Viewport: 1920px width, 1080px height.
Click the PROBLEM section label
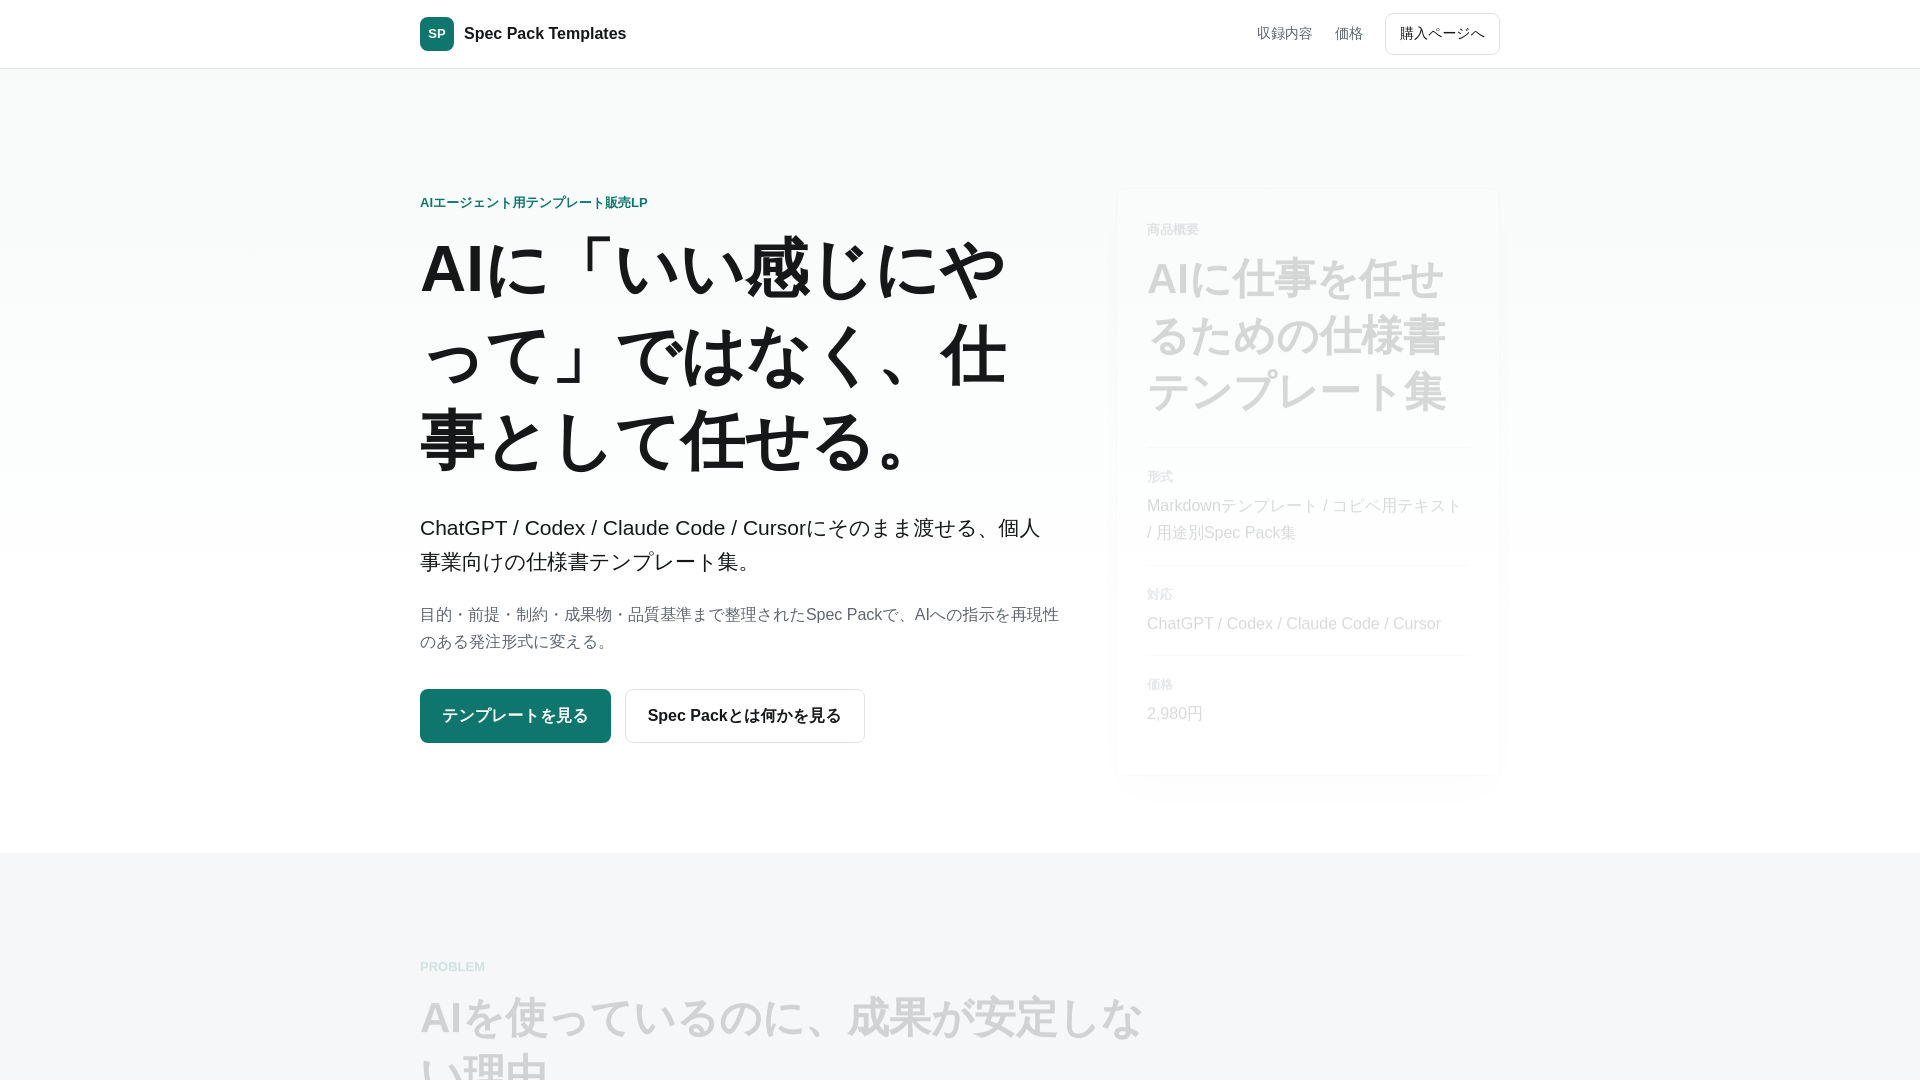coord(452,967)
